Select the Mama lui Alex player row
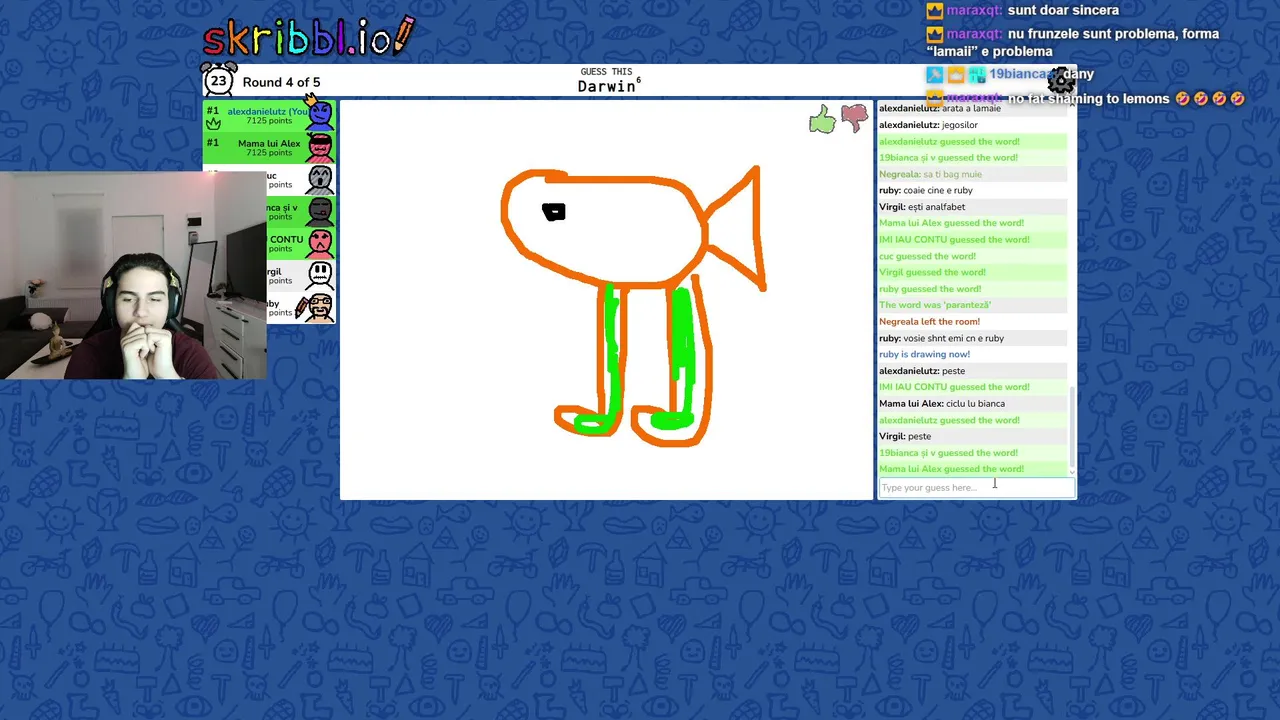Viewport: 1280px width, 720px height. pyautogui.click(x=269, y=148)
